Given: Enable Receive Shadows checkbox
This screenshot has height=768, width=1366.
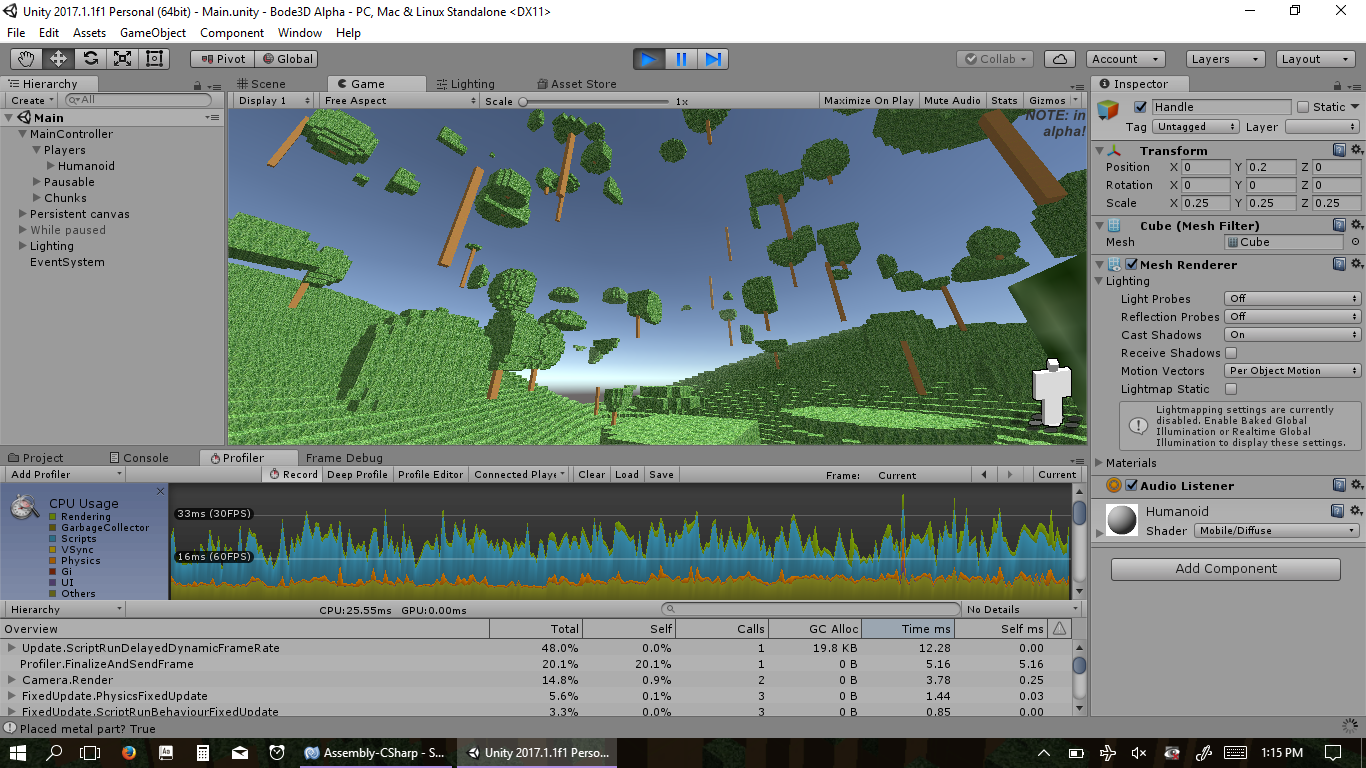Looking at the screenshot, I should [1231, 353].
